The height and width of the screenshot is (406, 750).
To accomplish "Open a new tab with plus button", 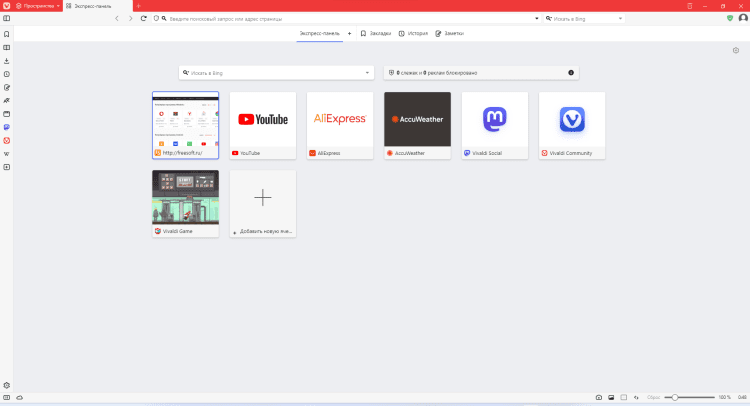I will [138, 6].
